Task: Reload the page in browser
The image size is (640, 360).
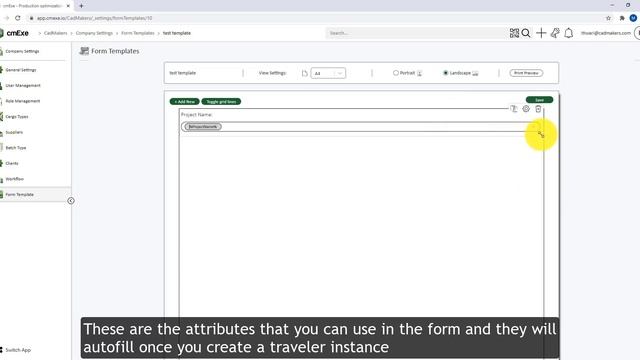Action: 18,18
